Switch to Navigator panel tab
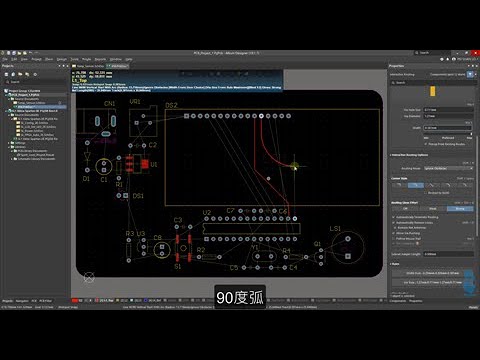480x360 pixels. click(22, 301)
